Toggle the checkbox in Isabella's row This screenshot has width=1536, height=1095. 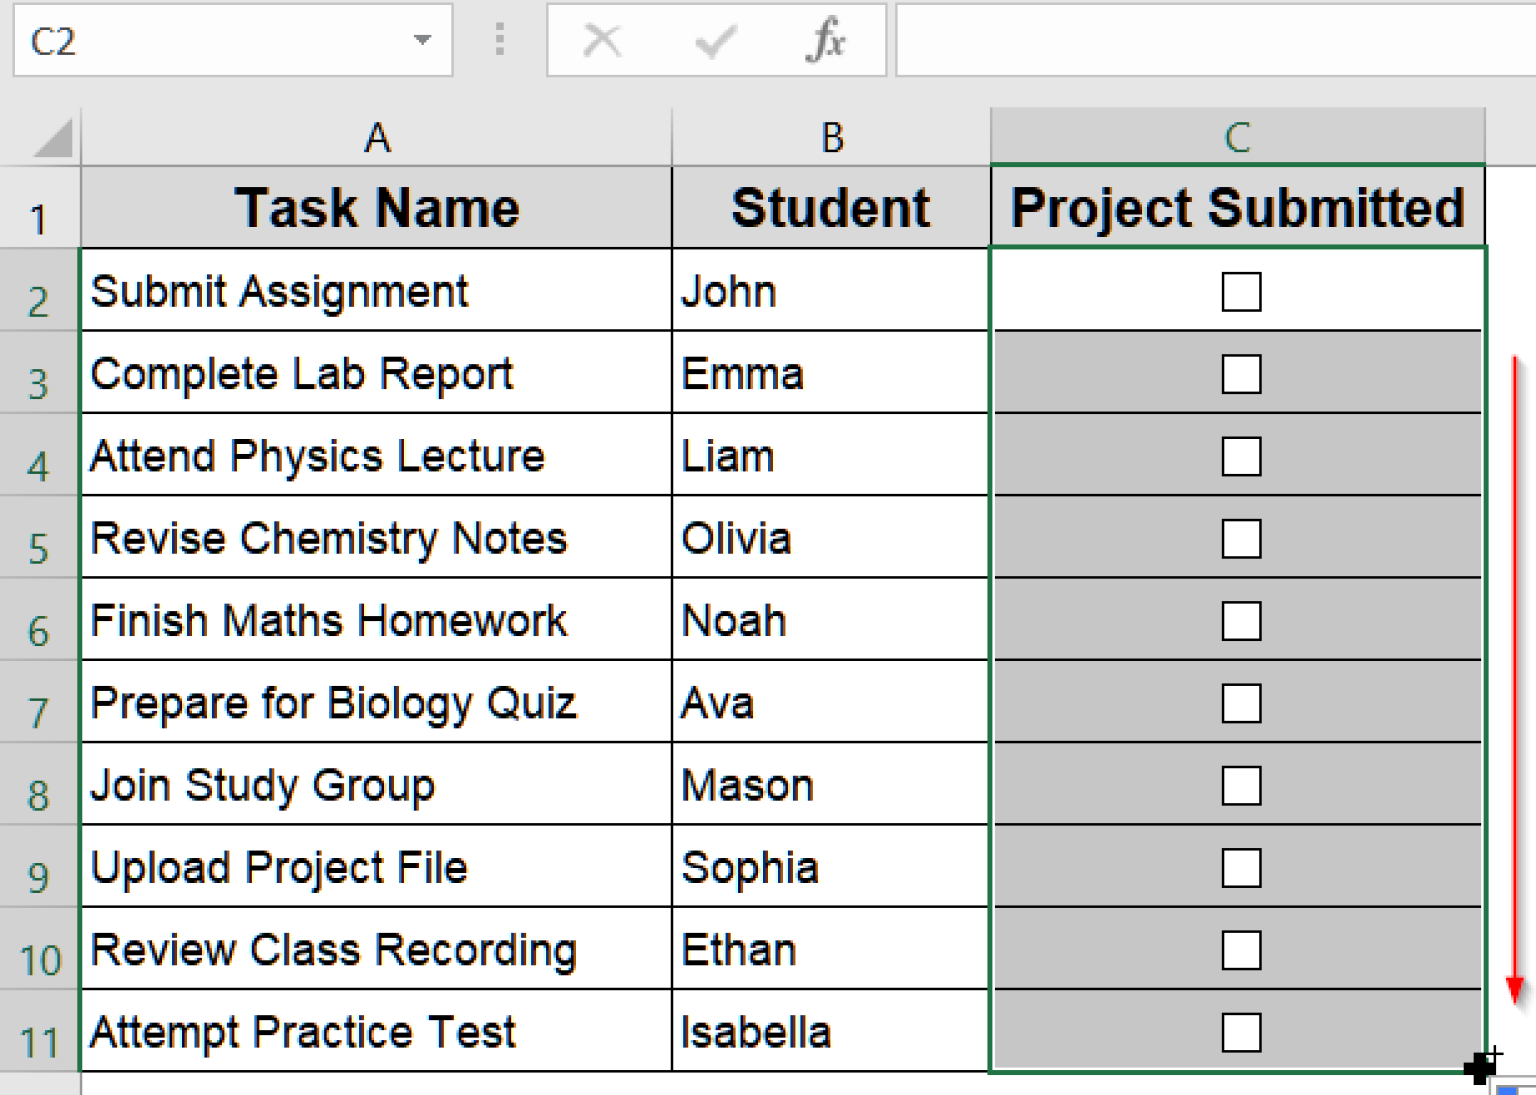(x=1241, y=1032)
